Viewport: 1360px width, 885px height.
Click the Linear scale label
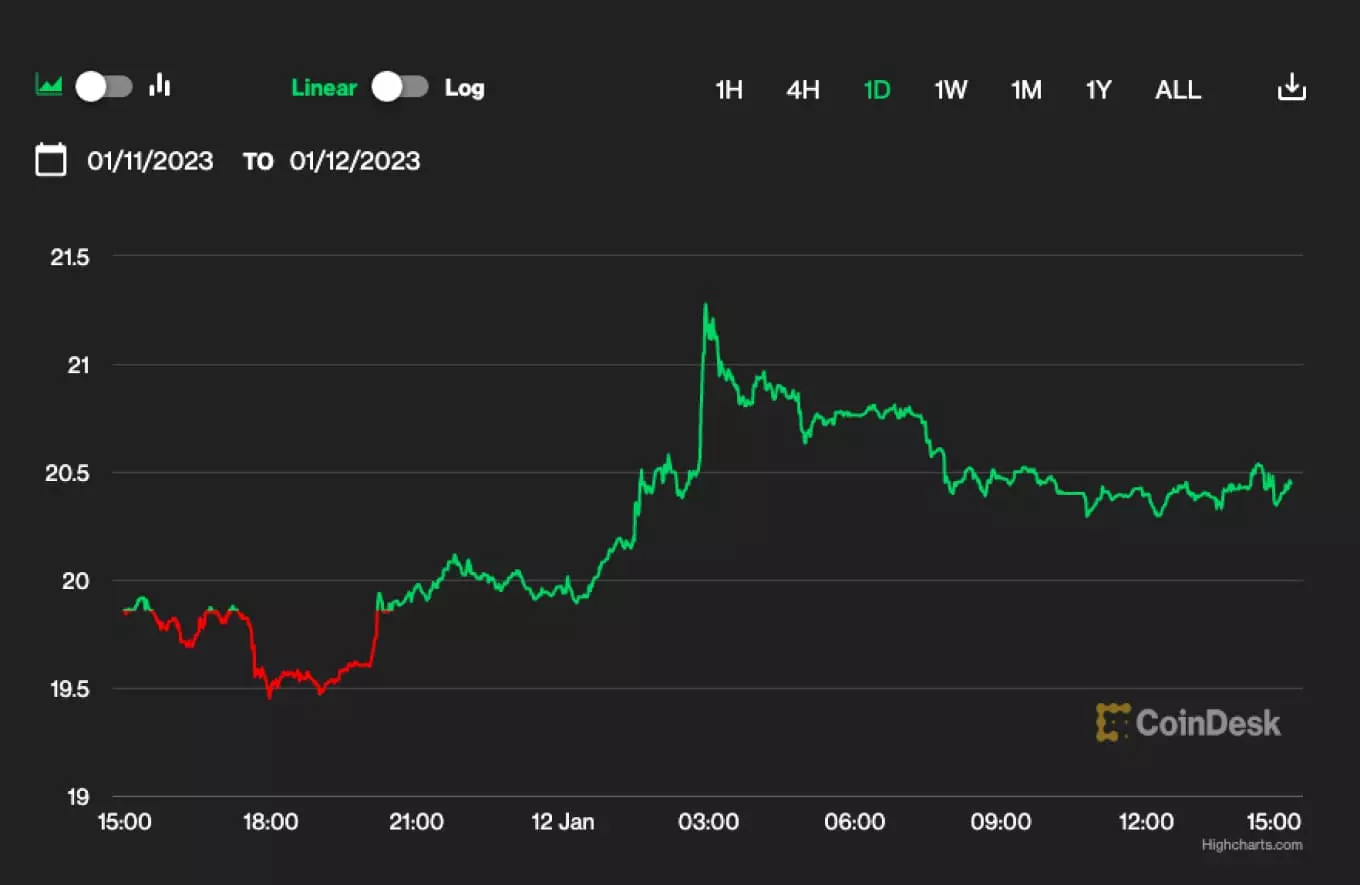click(x=324, y=87)
